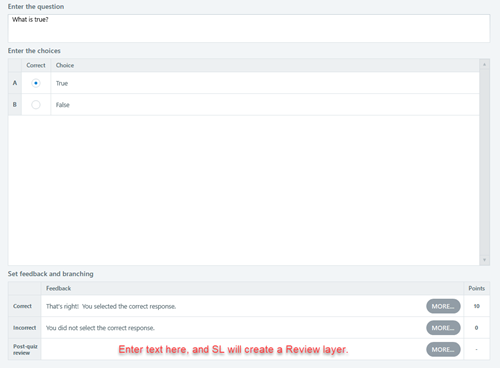Mark choice B as the correct answer
Image resolution: width=500 pixels, height=368 pixels.
36,105
